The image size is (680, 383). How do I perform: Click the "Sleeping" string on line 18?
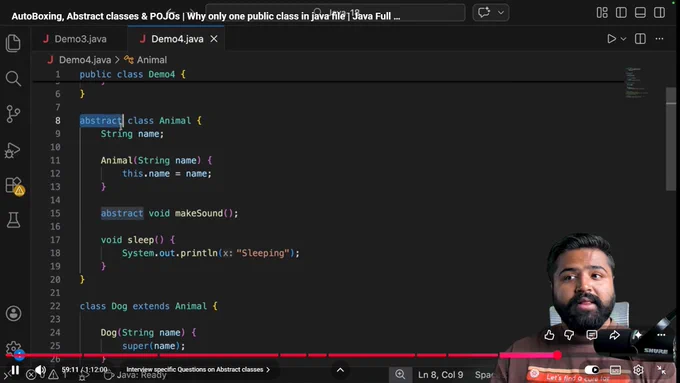point(263,253)
